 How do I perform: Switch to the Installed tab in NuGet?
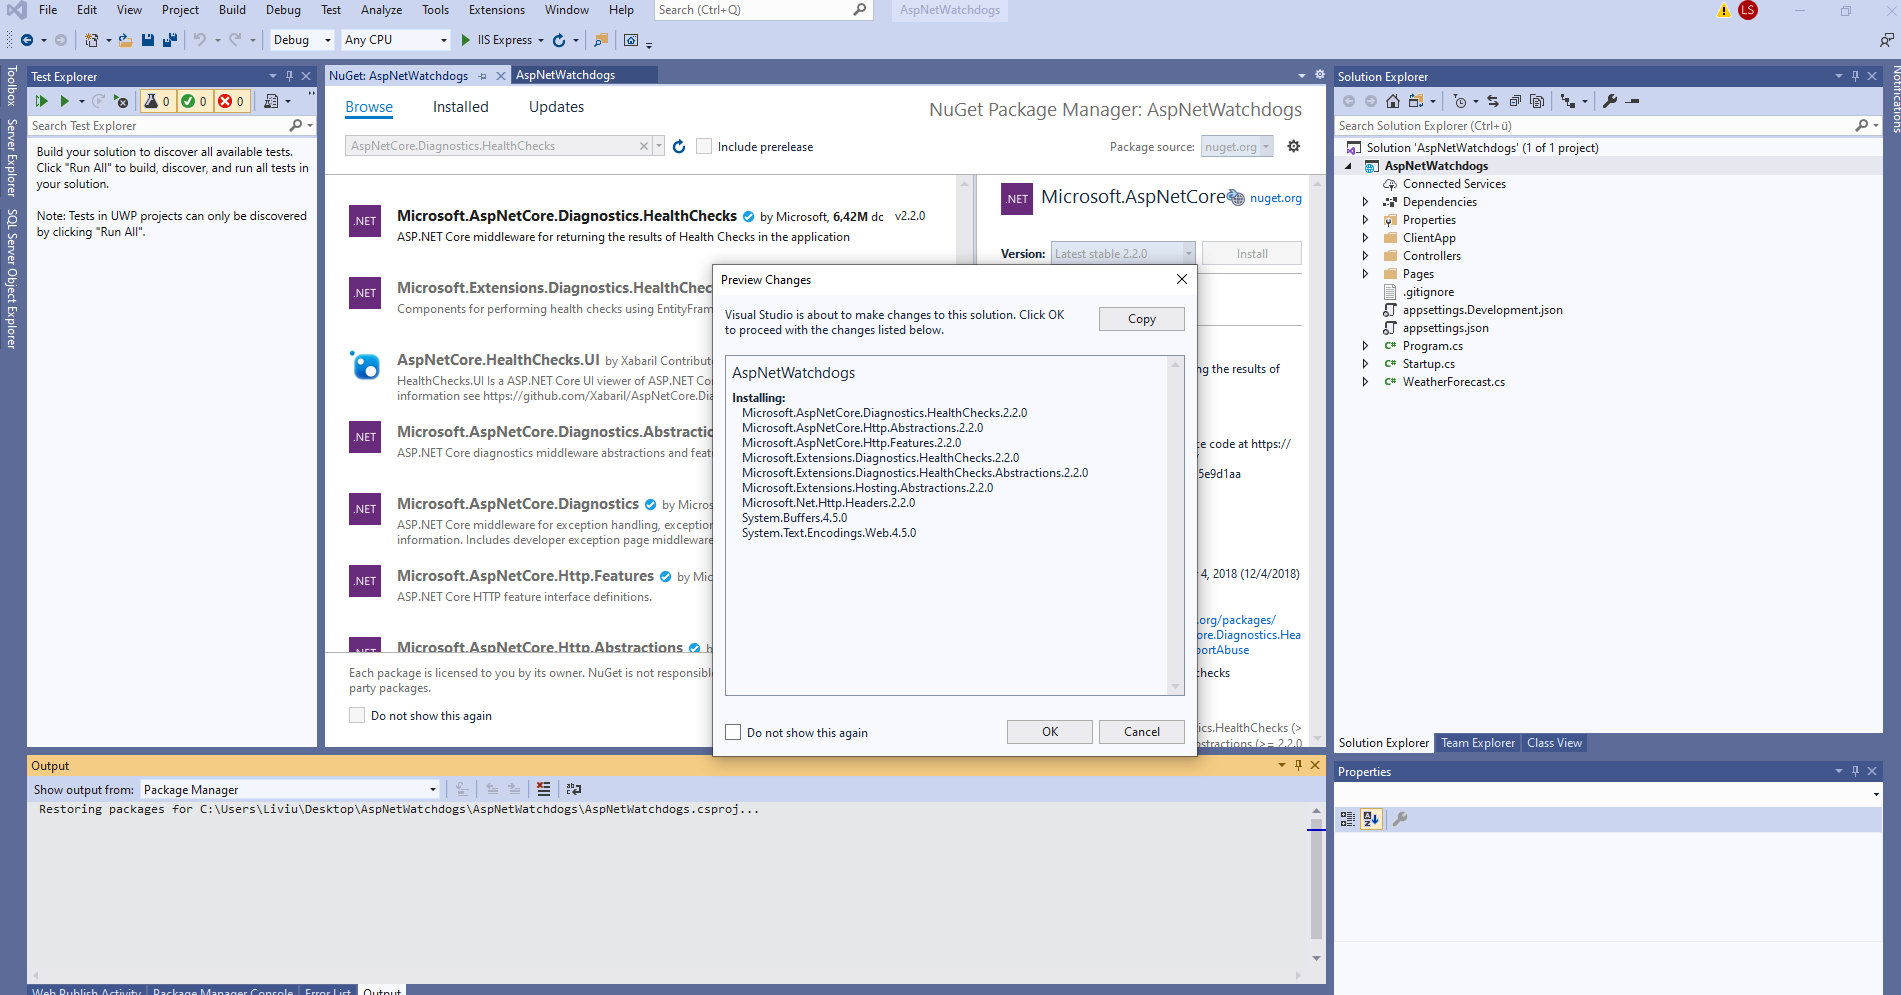click(x=460, y=107)
